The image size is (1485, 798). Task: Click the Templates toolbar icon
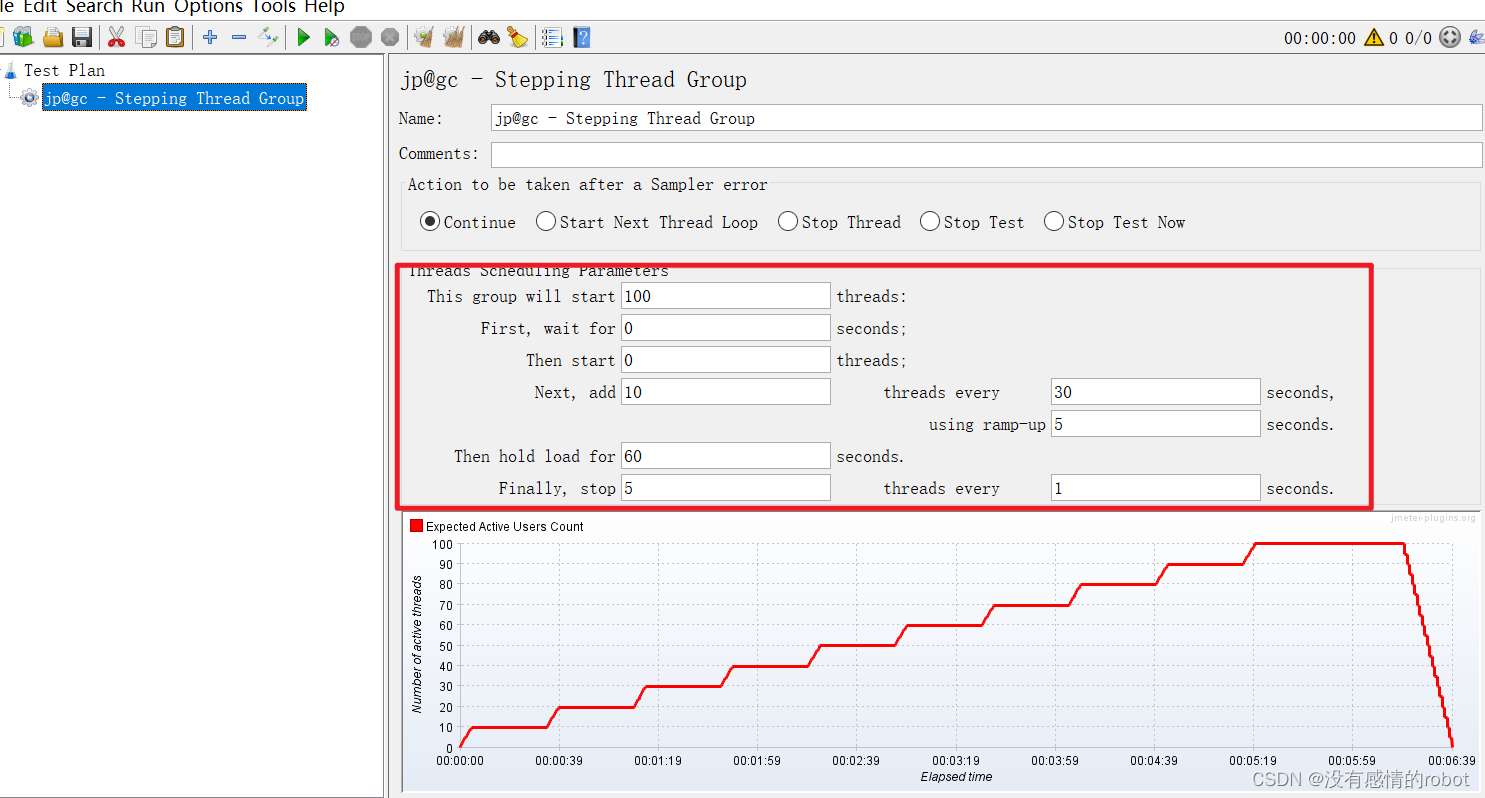[23, 37]
